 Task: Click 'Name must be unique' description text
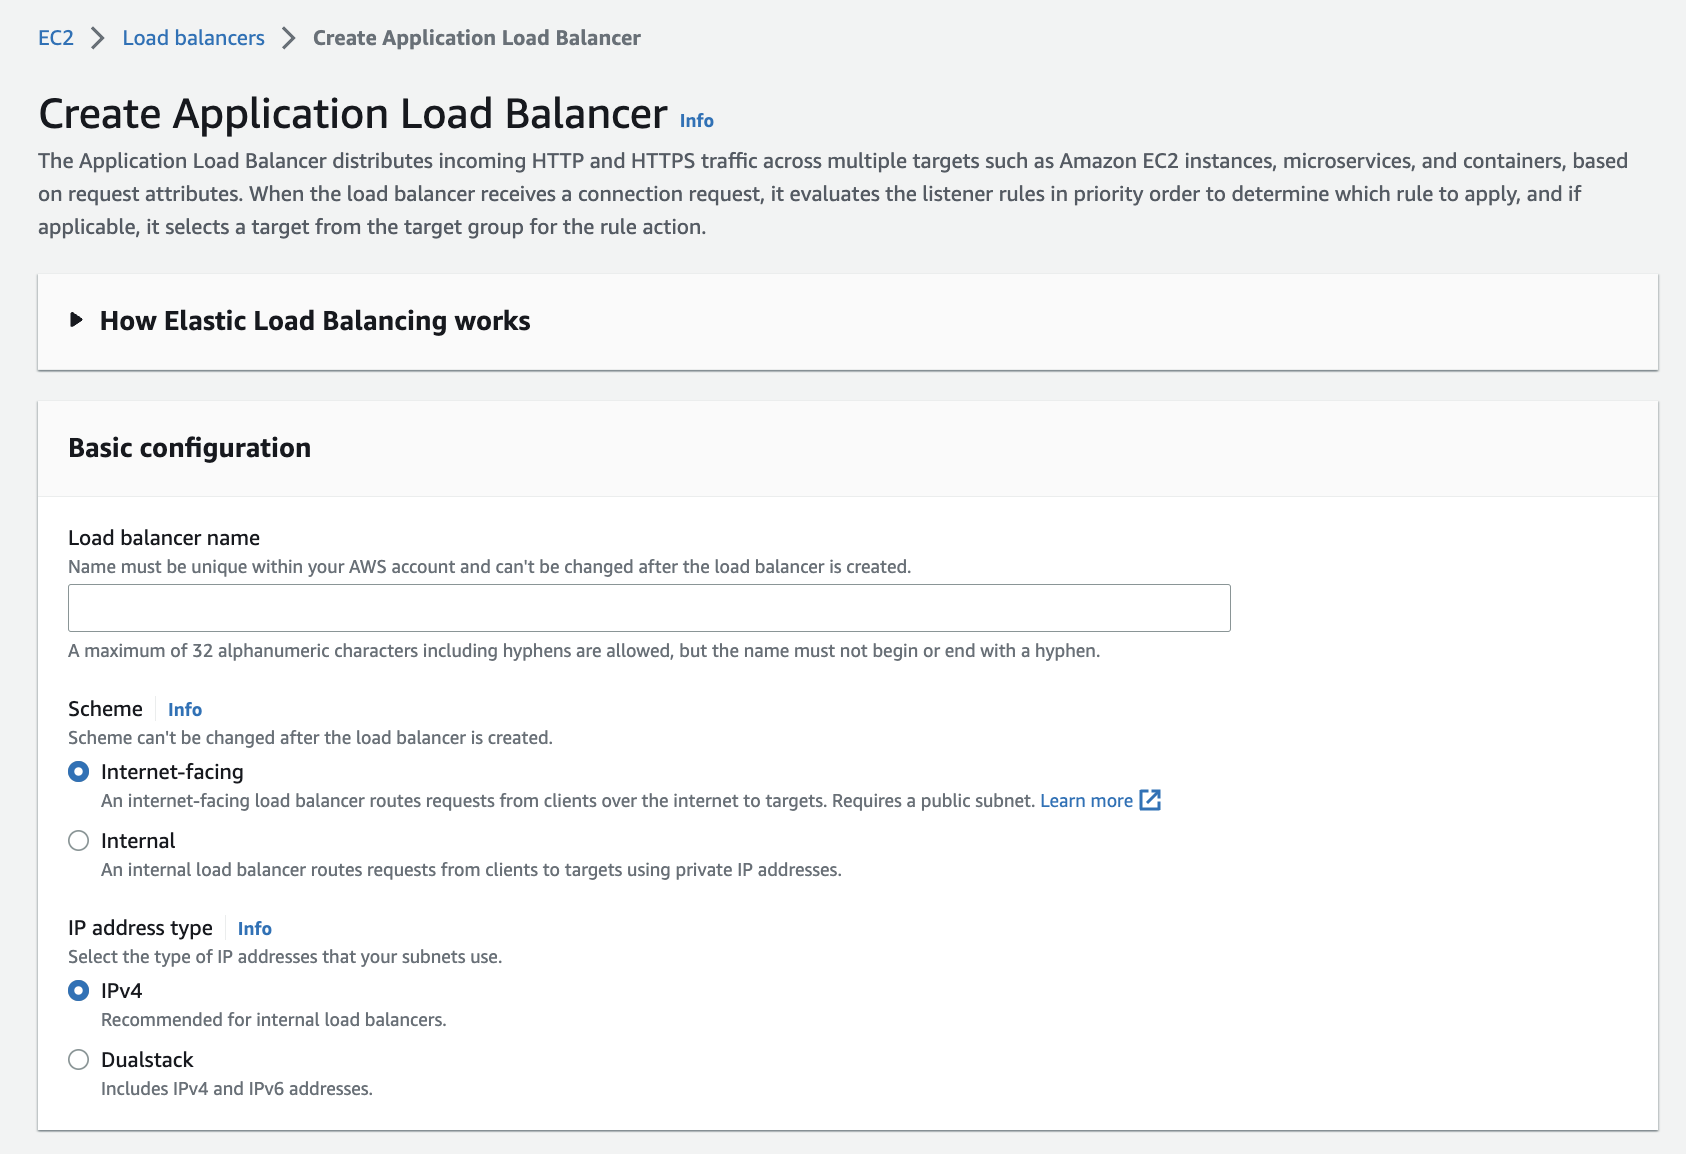pos(490,567)
